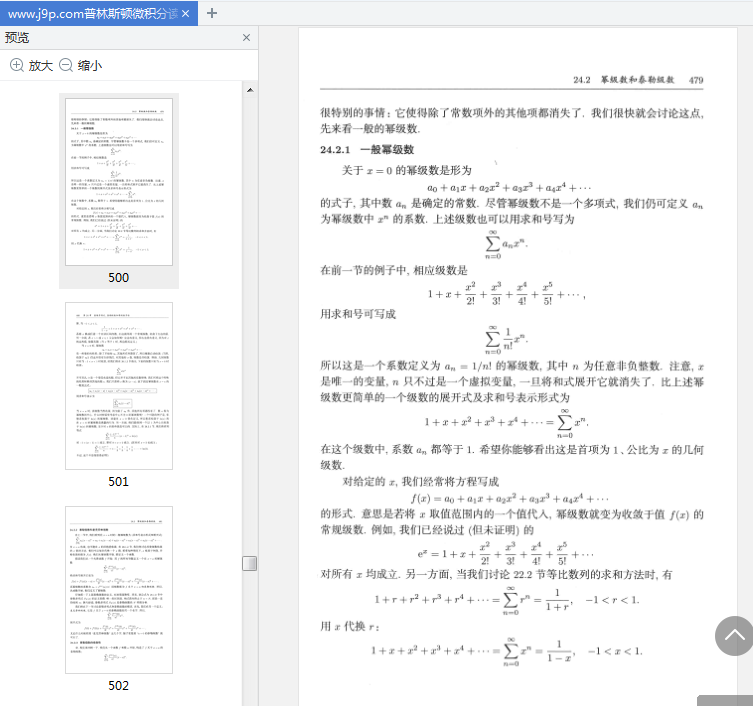
Task: Click the line 用求和号可写成
Action: [358, 314]
